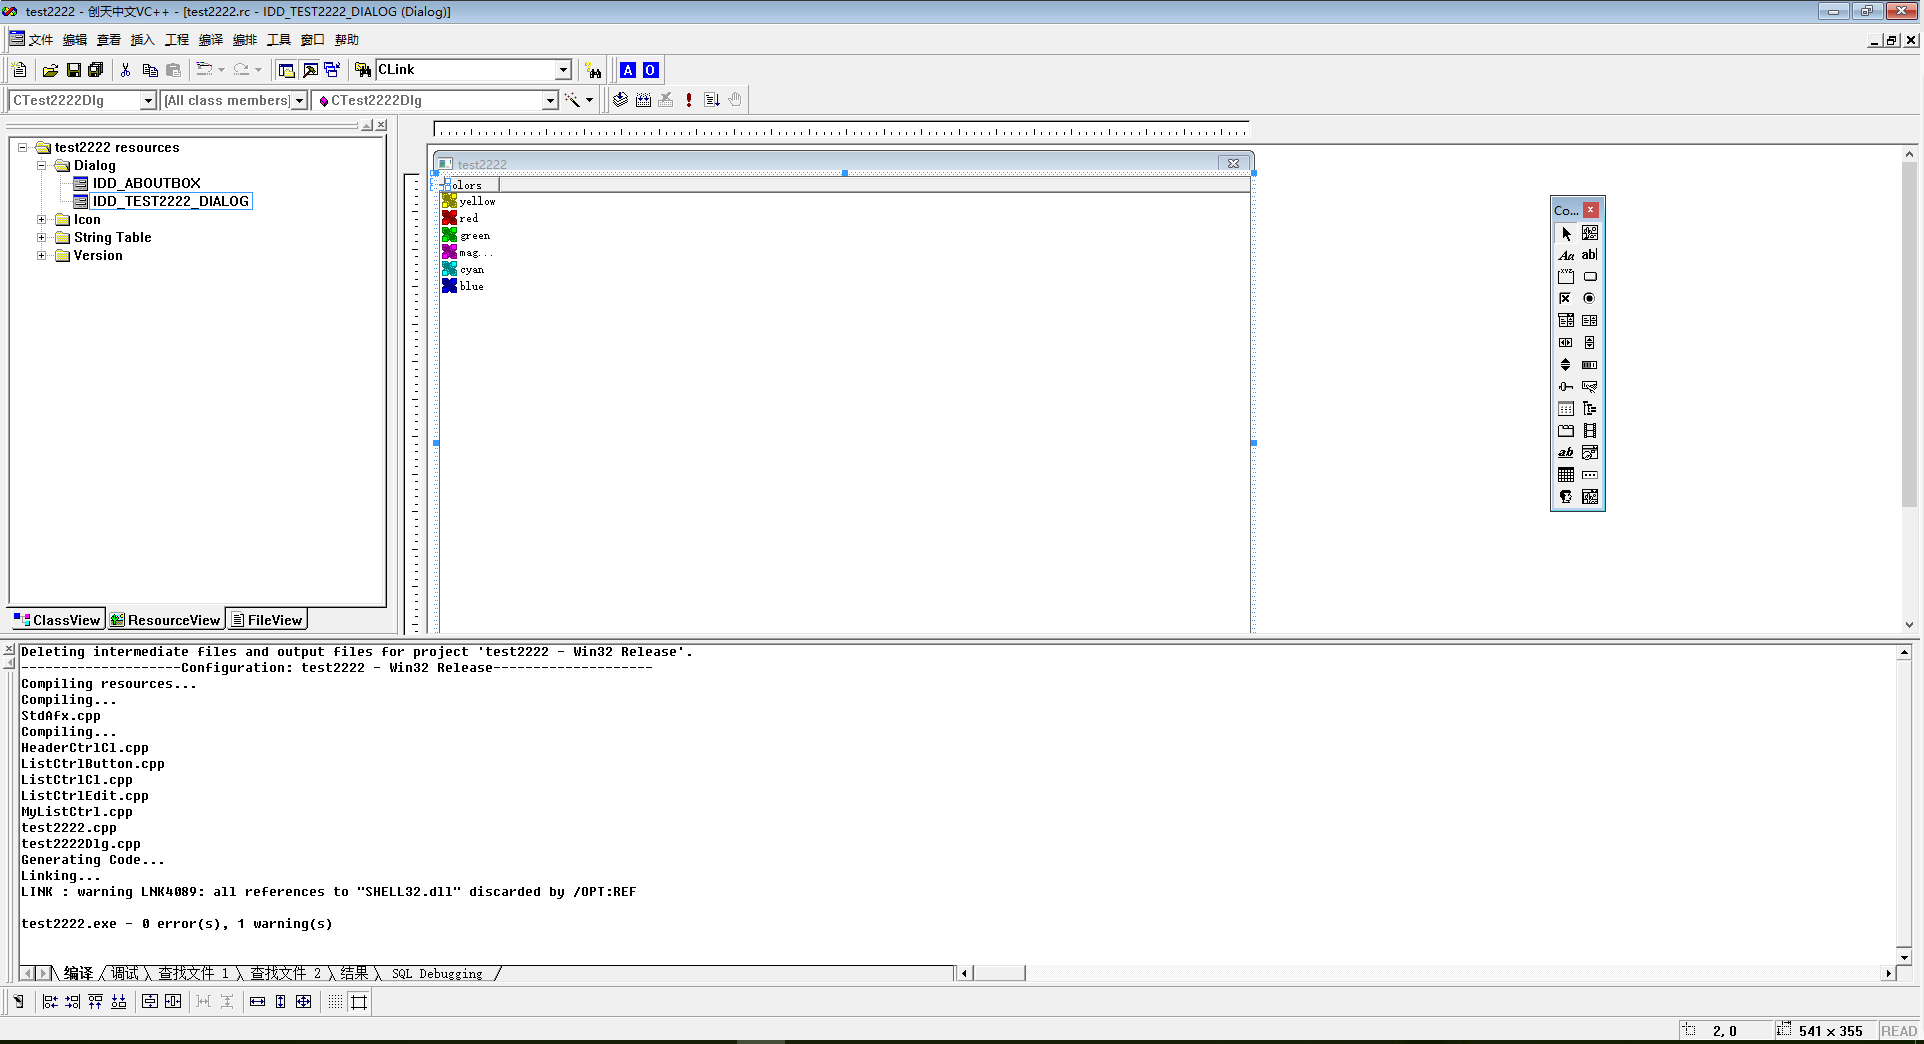
Task: Click the Save All icon
Action: coord(96,70)
